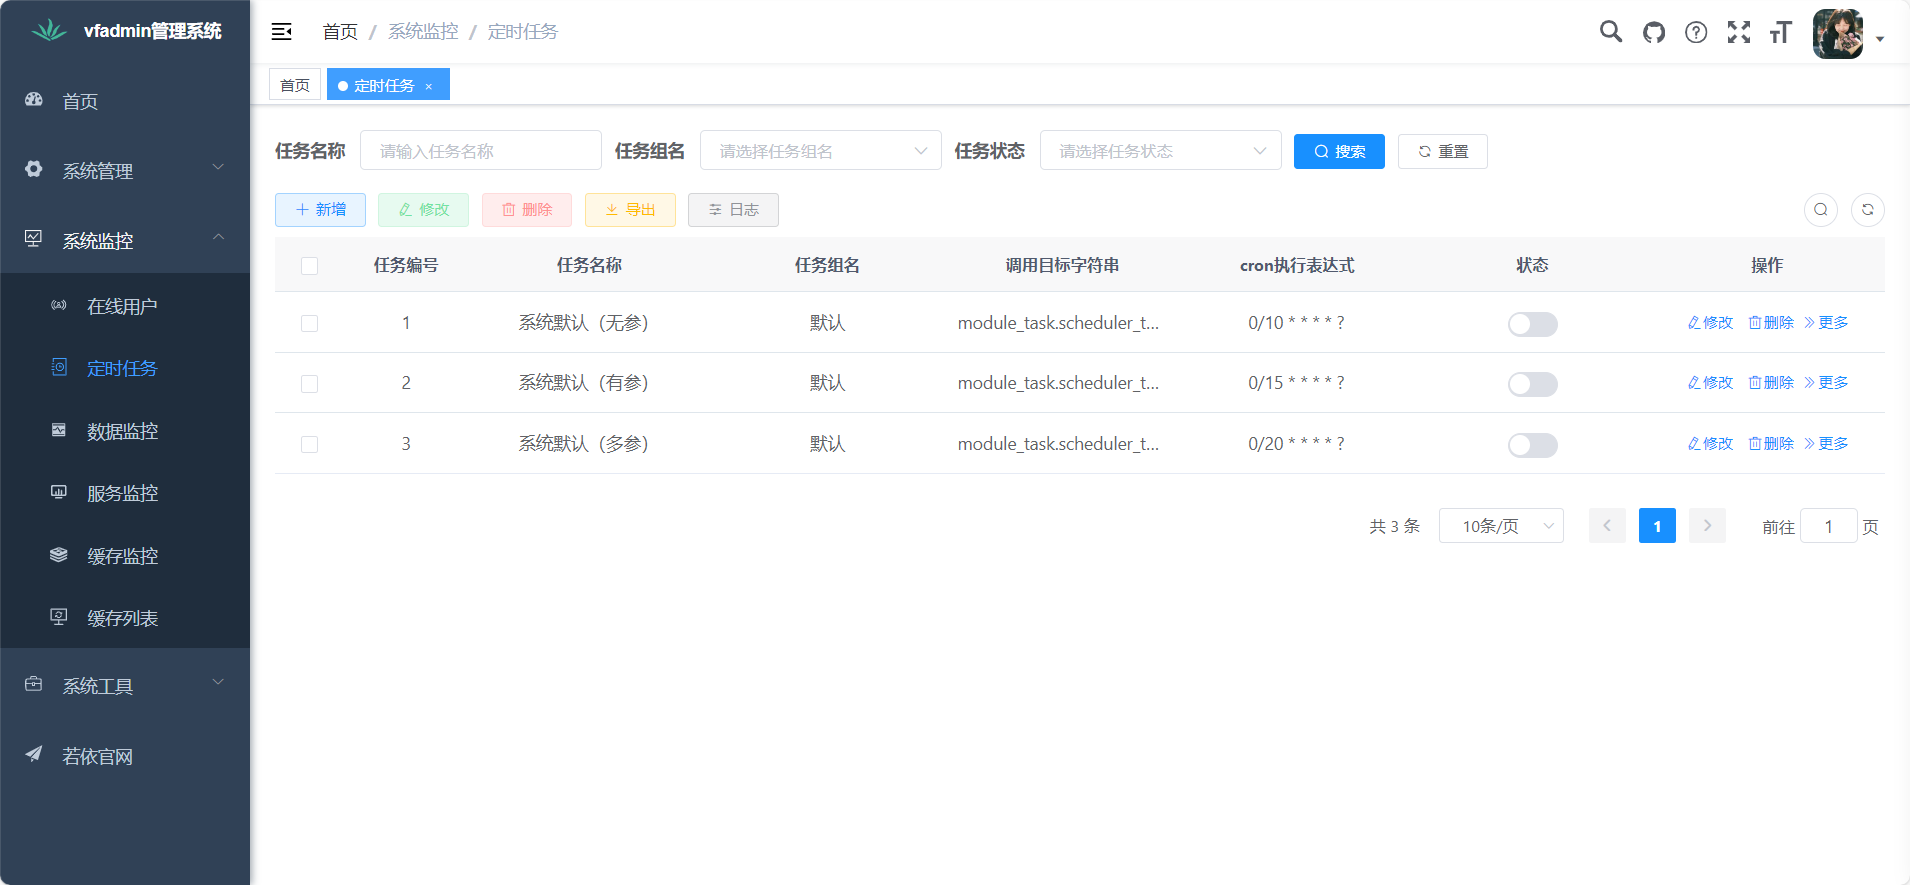
Task: Hide search bar using round magnifier icon
Action: pos(1820,210)
